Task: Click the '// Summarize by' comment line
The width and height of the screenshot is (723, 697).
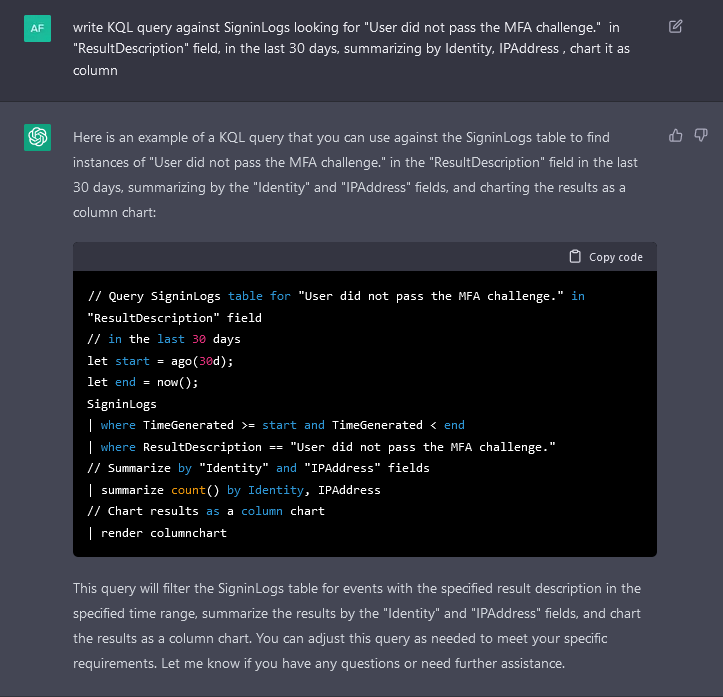Action: (x=258, y=468)
